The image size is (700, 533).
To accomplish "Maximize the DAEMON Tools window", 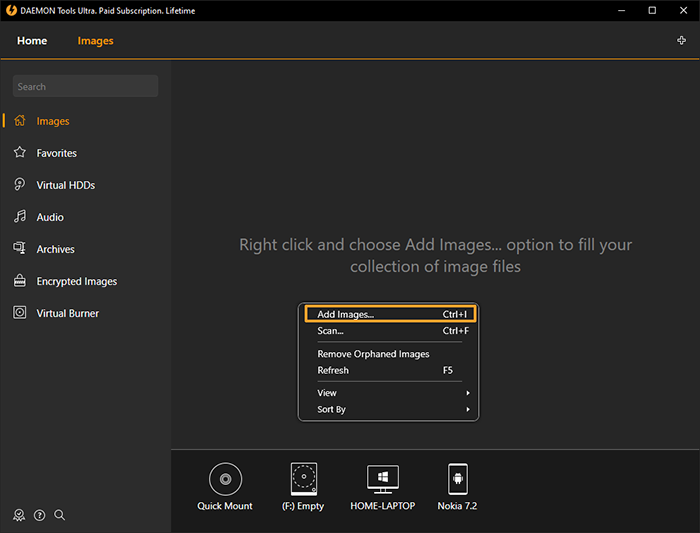I will [x=652, y=10].
